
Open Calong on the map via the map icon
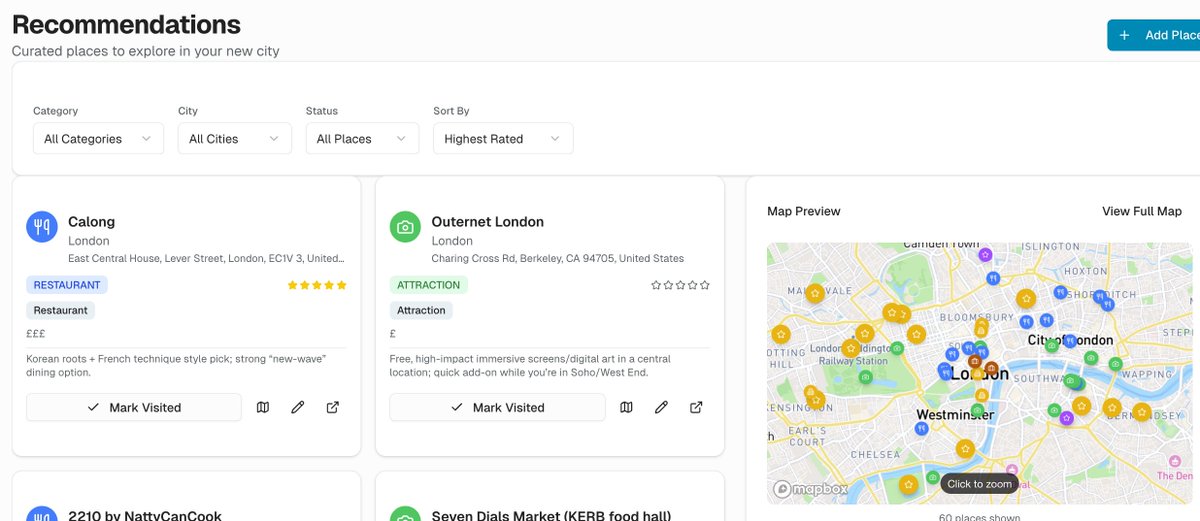(263, 407)
